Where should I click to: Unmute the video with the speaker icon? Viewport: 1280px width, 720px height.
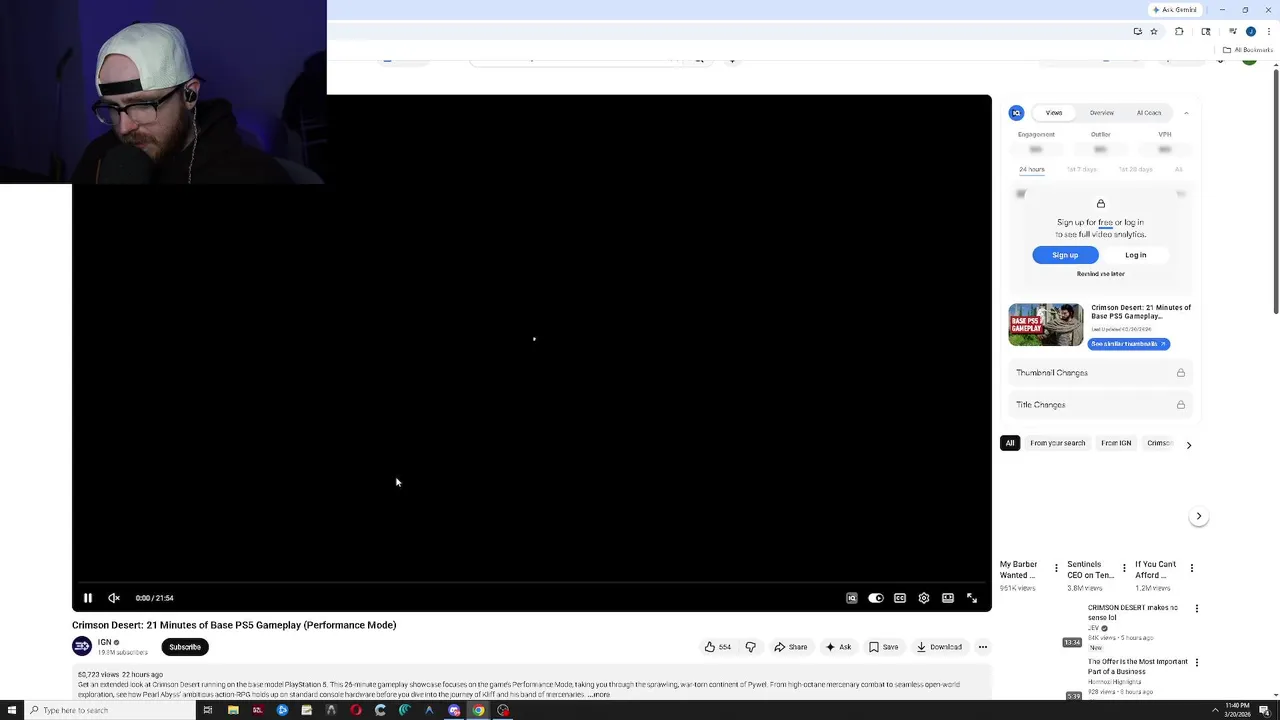114,598
